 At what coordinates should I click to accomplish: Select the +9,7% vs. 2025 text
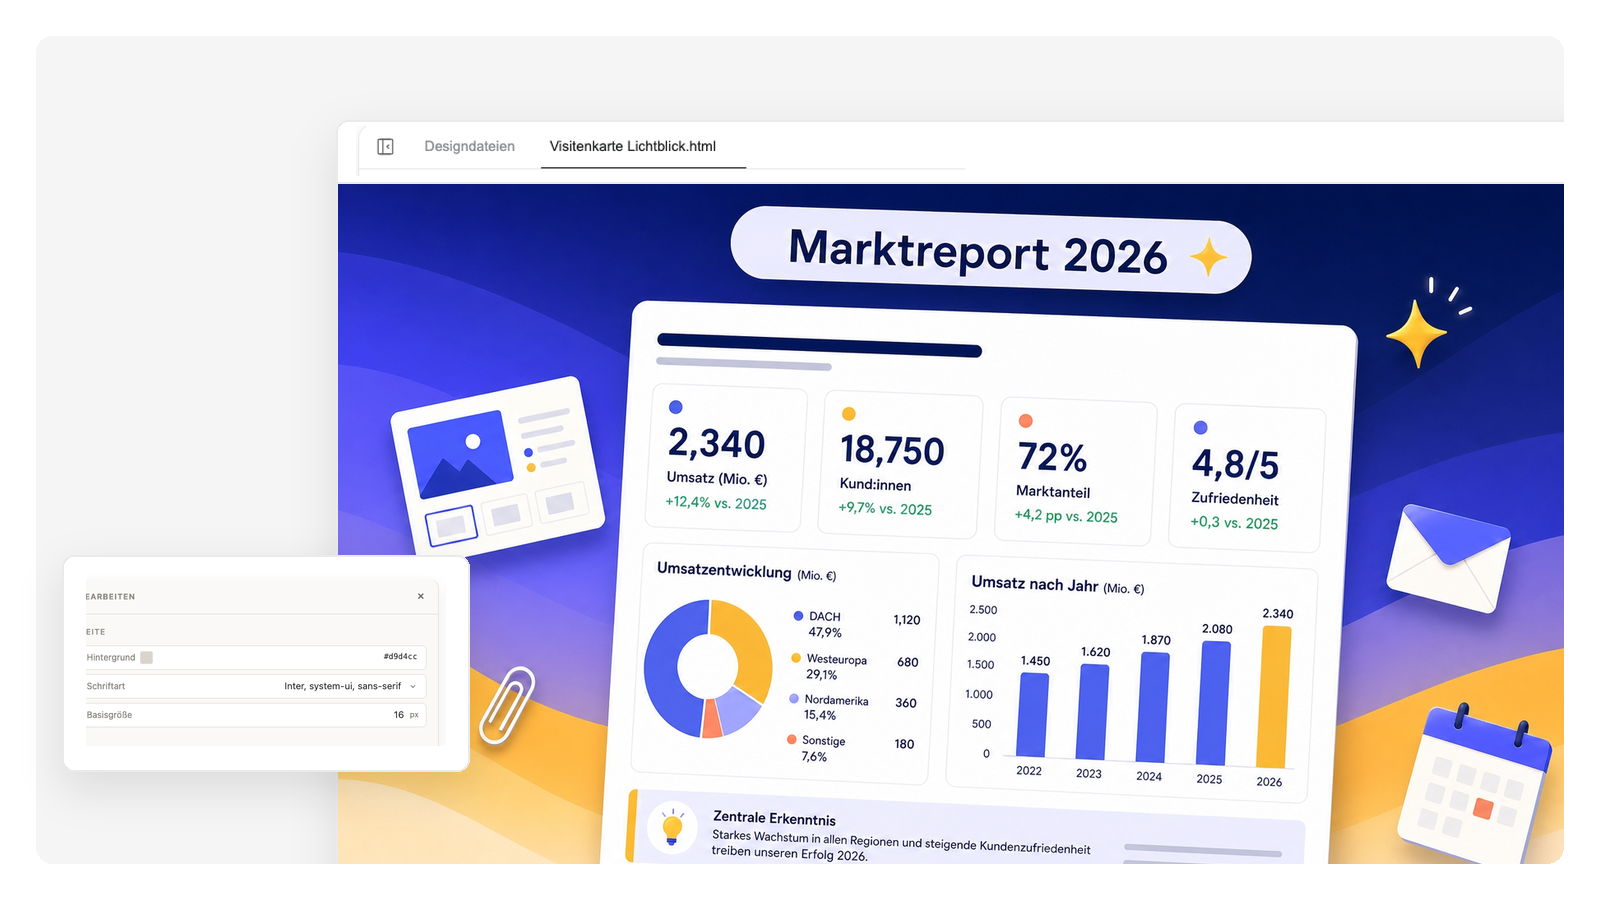point(885,508)
